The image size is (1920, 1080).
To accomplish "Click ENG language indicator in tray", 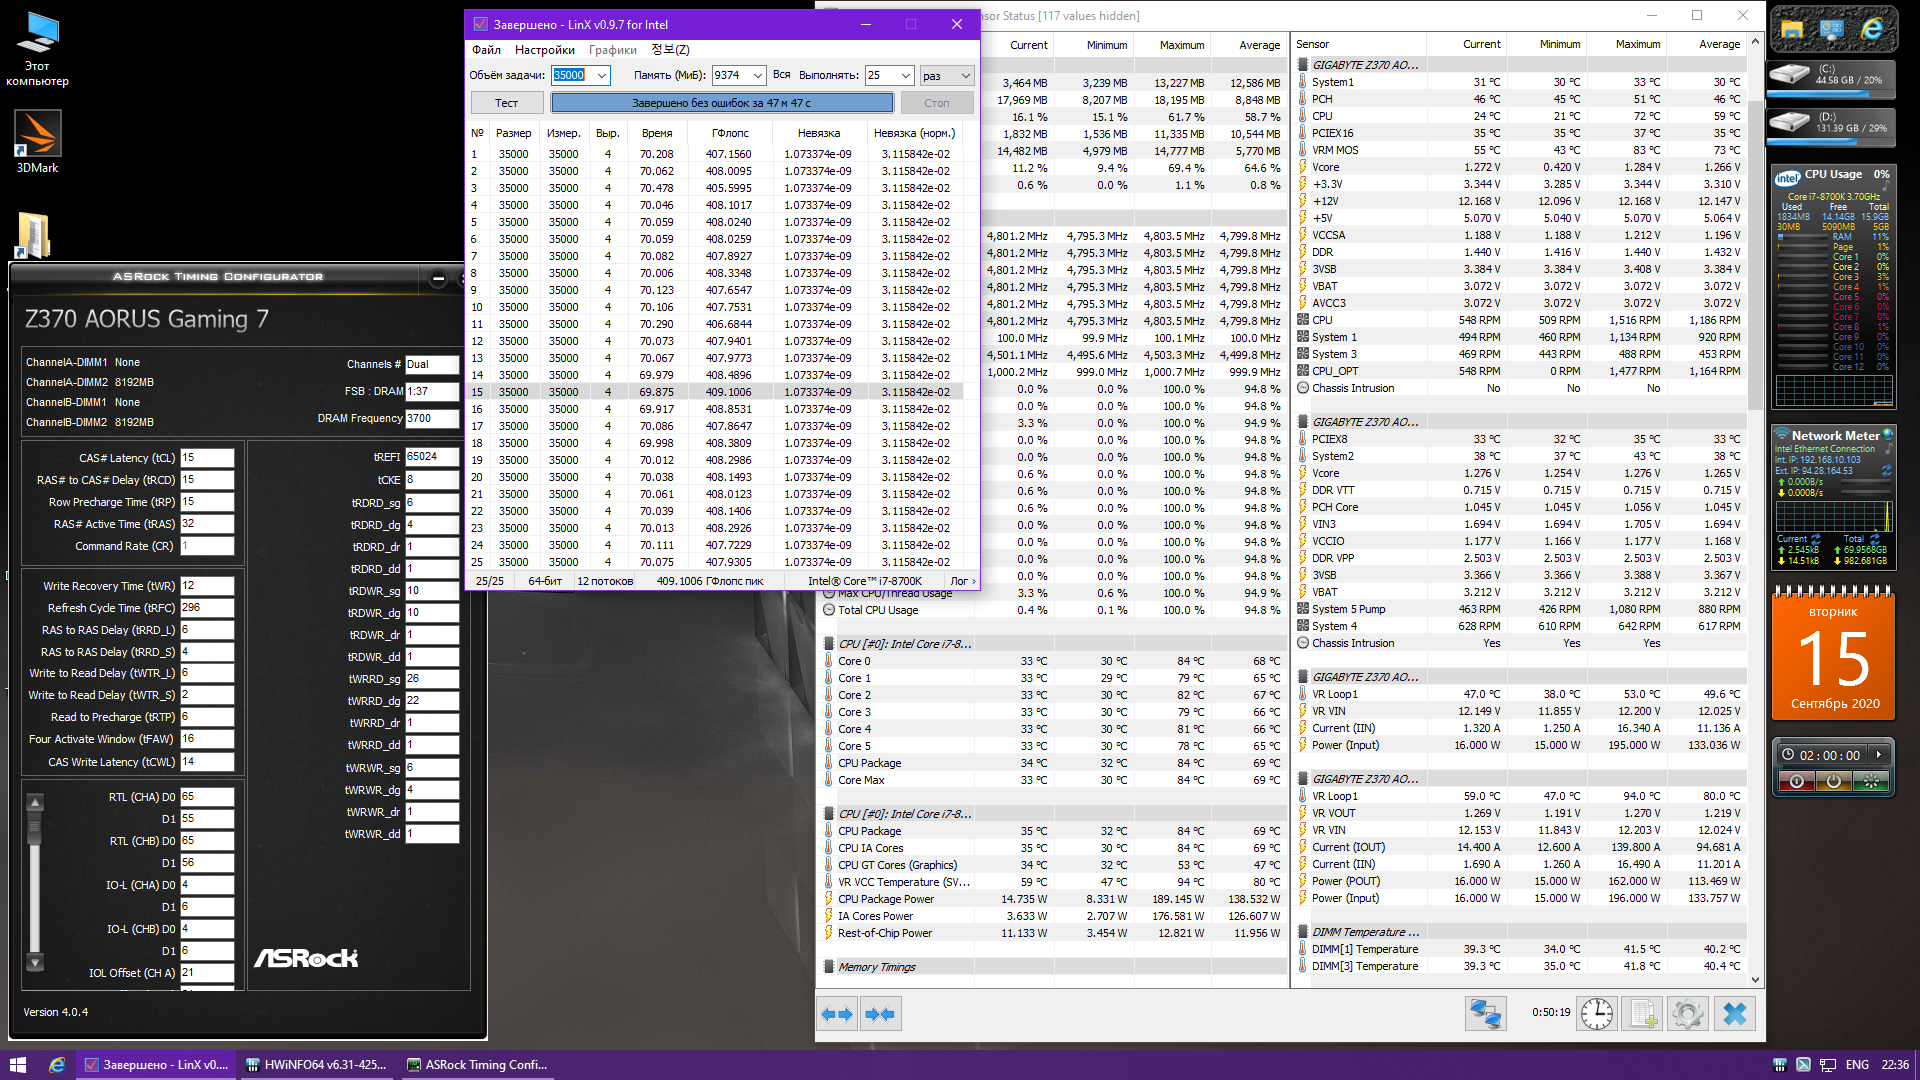I will point(1857,1065).
